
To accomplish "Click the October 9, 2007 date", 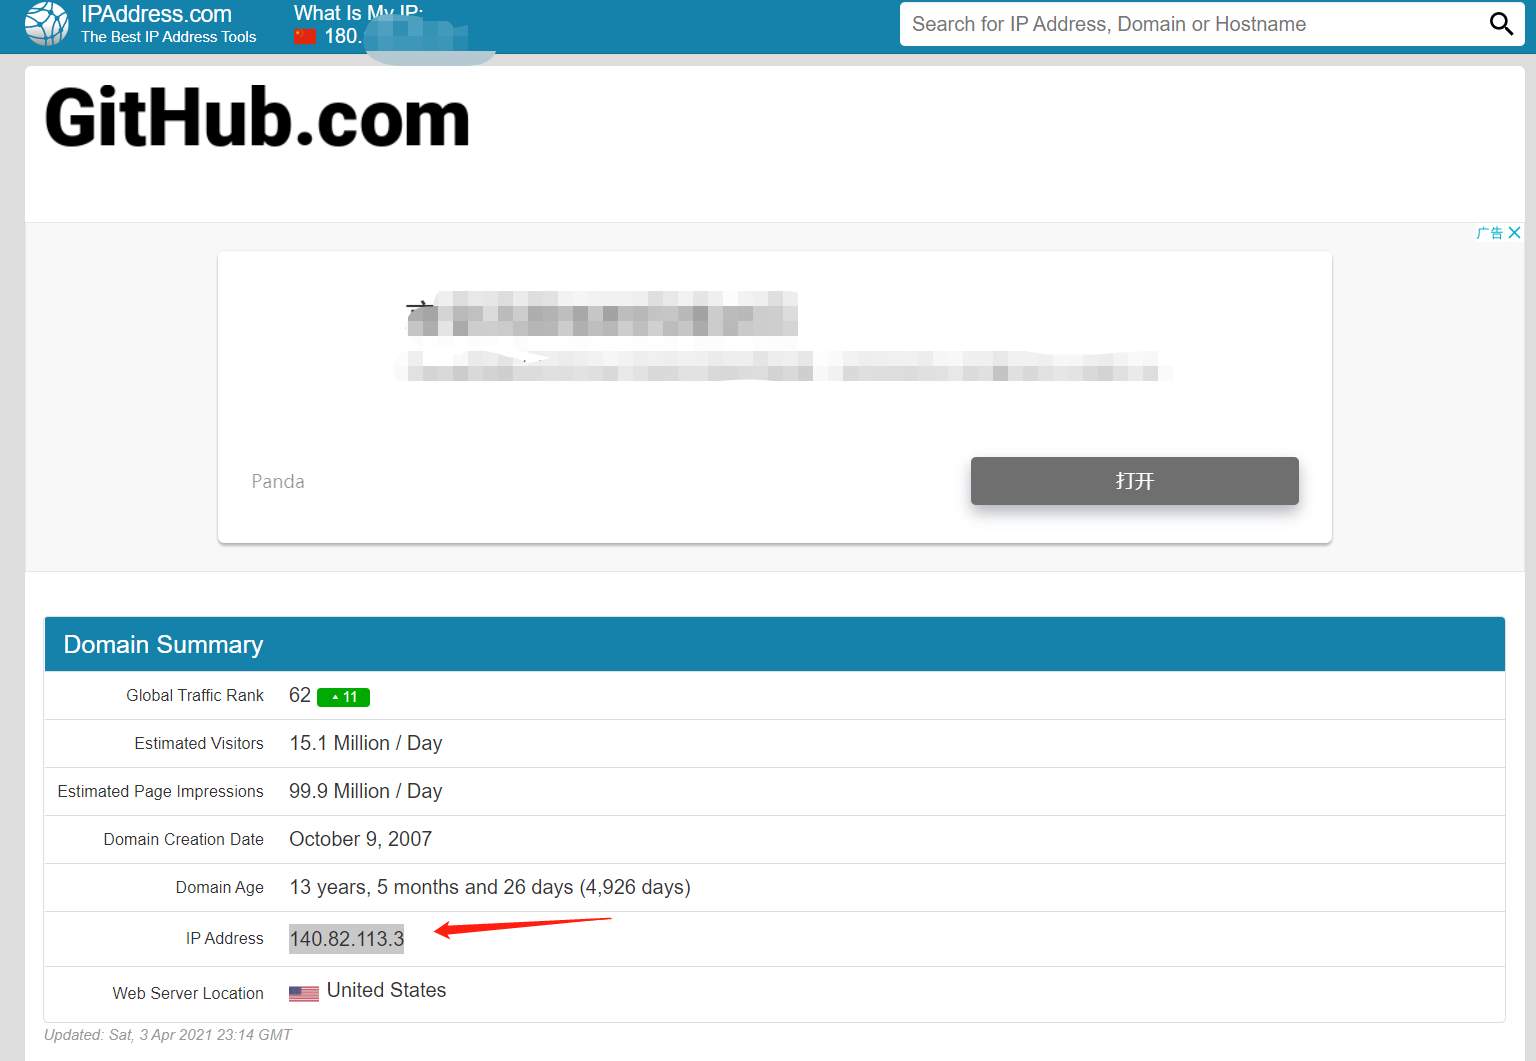I will [361, 839].
